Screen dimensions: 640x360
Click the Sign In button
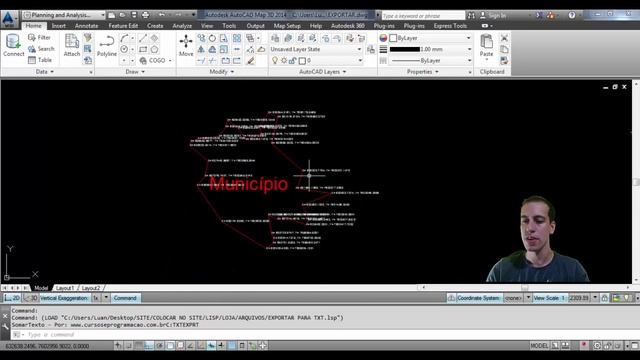coord(493,15)
